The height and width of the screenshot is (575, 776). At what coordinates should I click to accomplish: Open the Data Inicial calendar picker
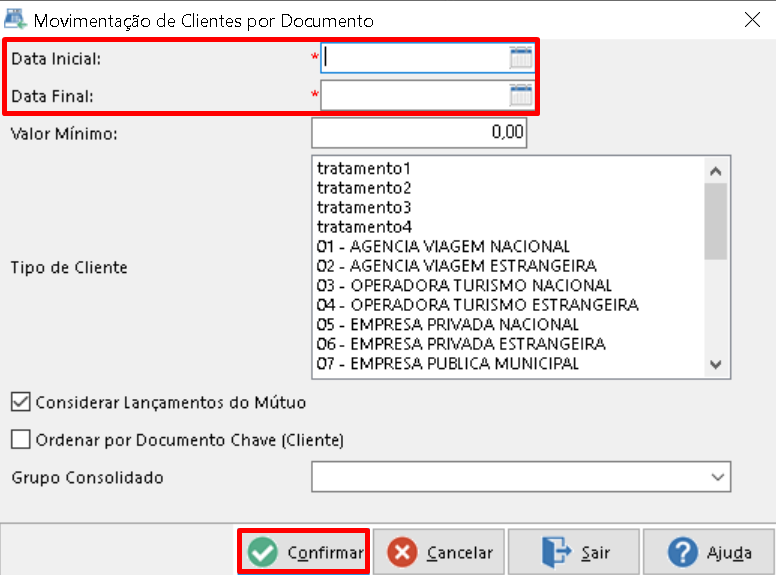tap(521, 58)
